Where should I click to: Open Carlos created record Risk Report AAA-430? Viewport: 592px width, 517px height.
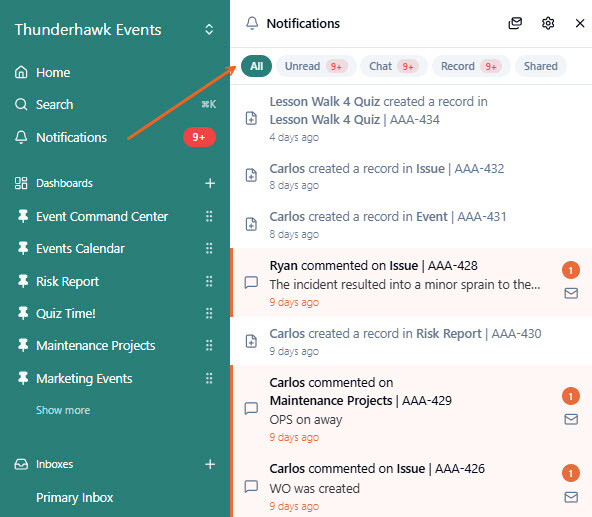411,341
